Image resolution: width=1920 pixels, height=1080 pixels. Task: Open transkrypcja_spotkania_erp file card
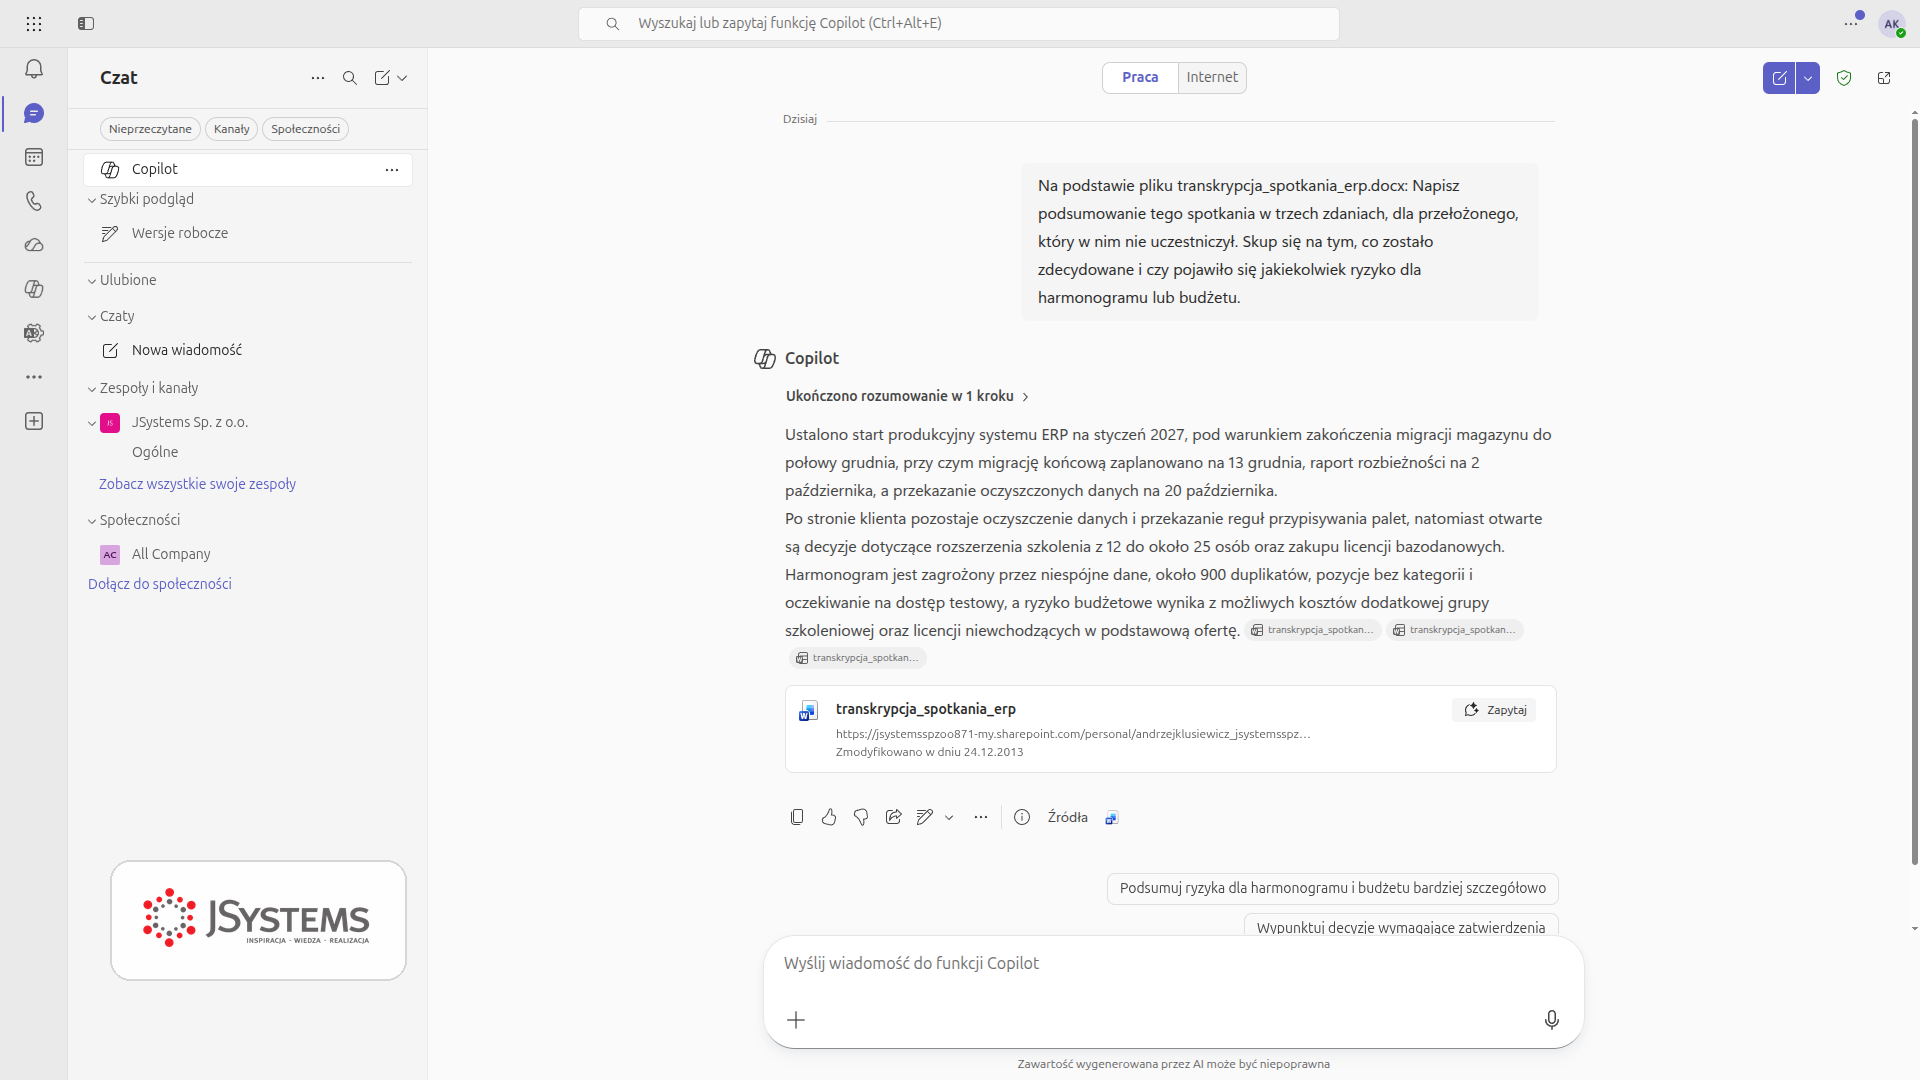click(x=1170, y=729)
